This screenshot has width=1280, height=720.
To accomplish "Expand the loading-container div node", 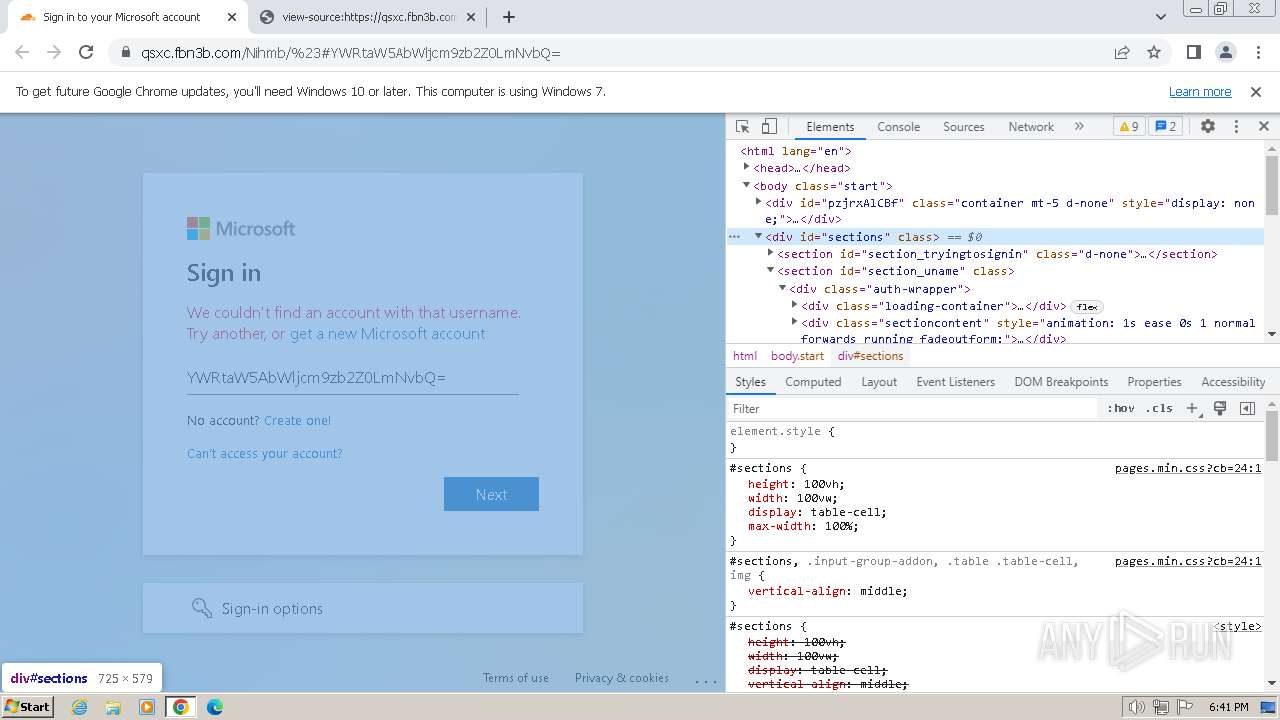I will (794, 305).
